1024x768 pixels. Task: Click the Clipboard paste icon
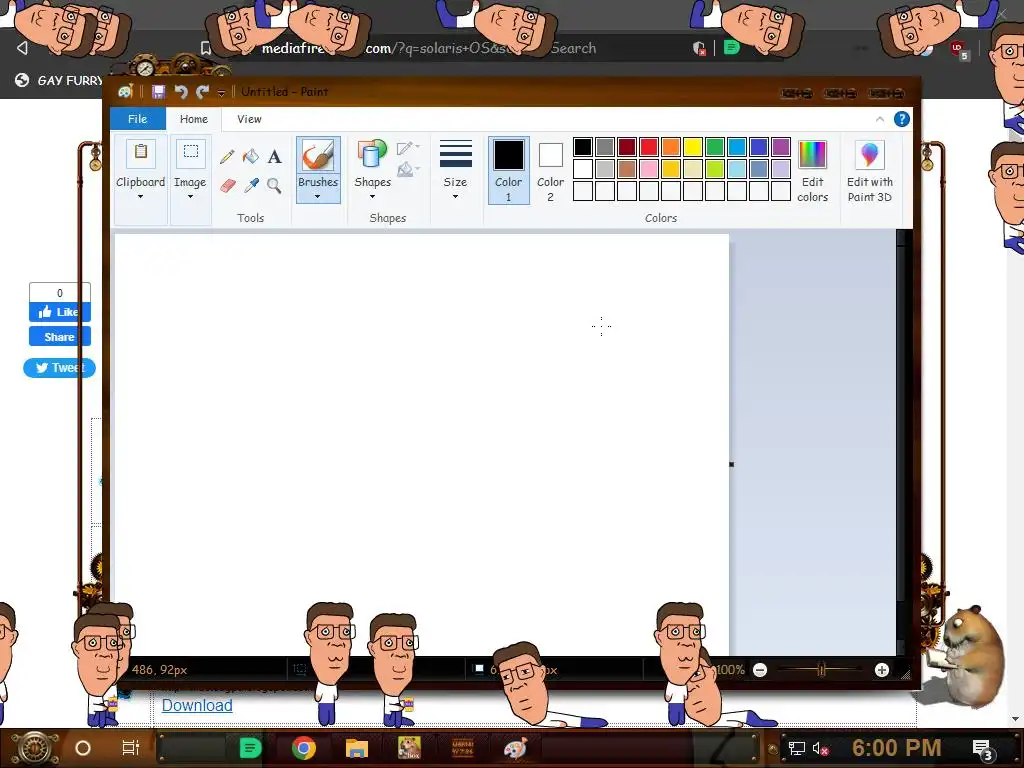[140, 153]
